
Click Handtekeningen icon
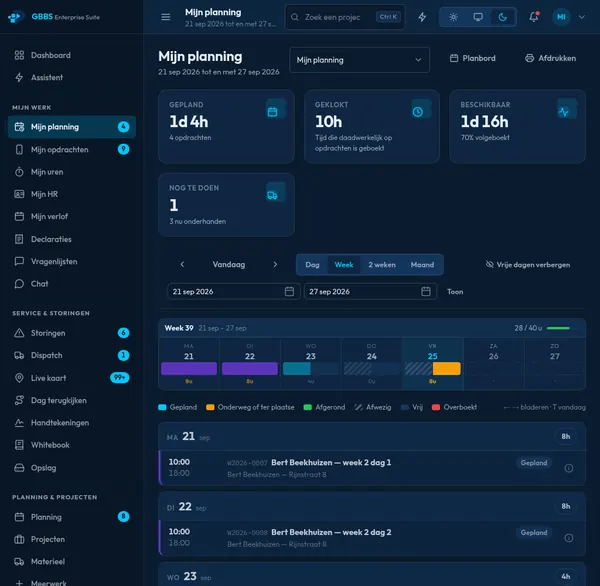(x=19, y=423)
